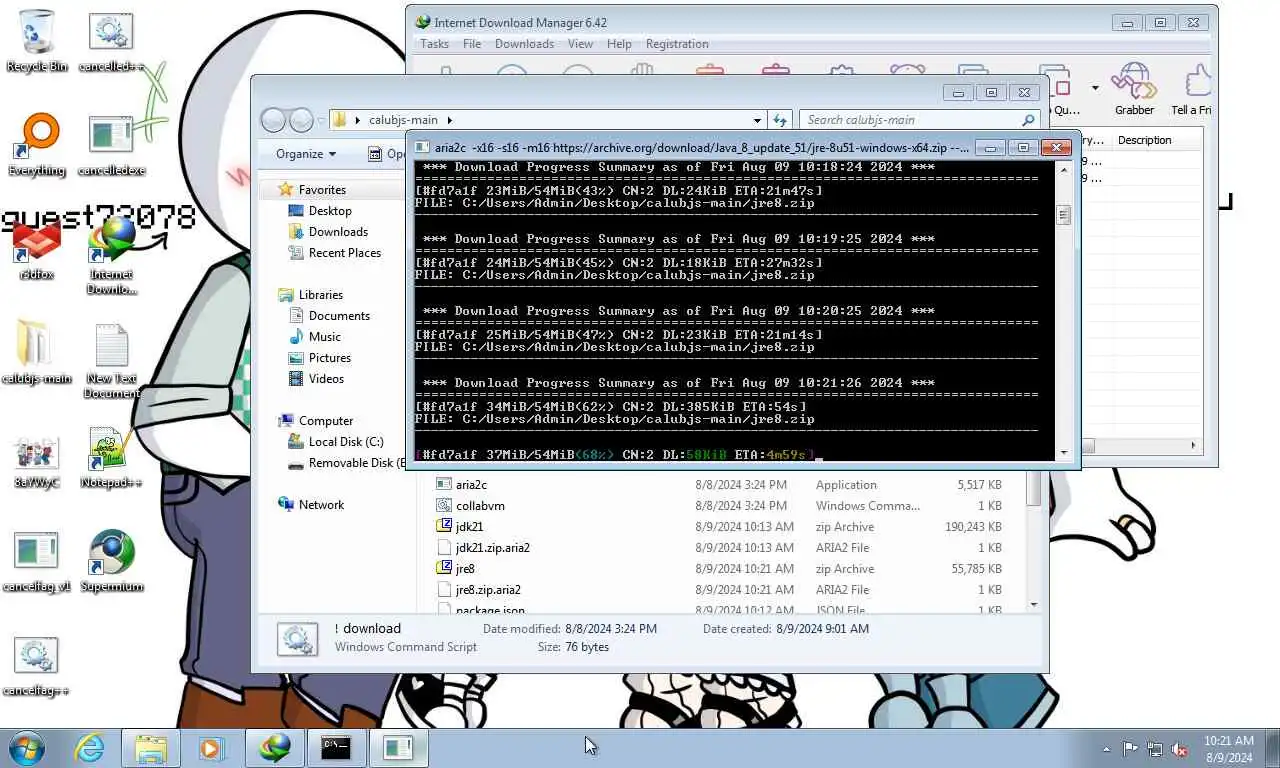1280x768 pixels.
Task: Show hidden system tray icons
Action: click(x=1106, y=749)
